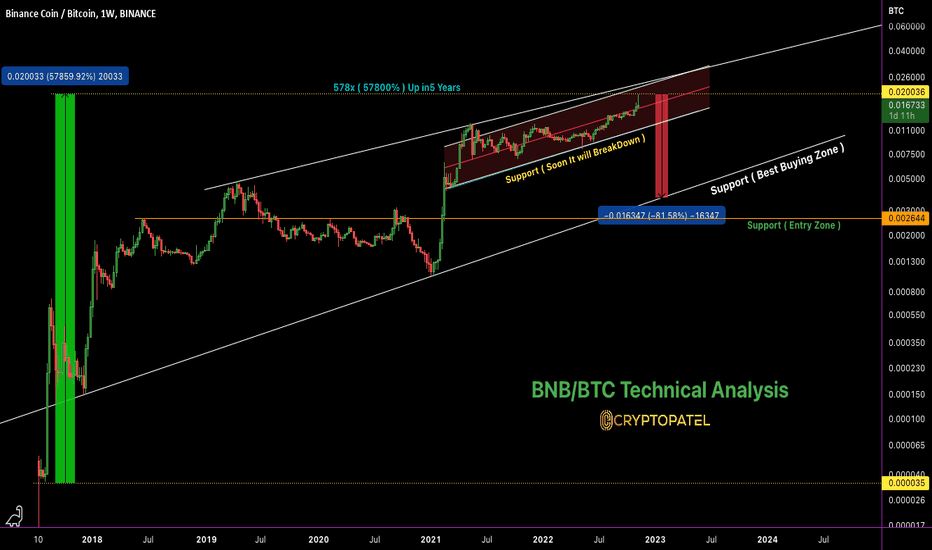Click the BNB/BTC Technical Analysis heading text

[660, 390]
